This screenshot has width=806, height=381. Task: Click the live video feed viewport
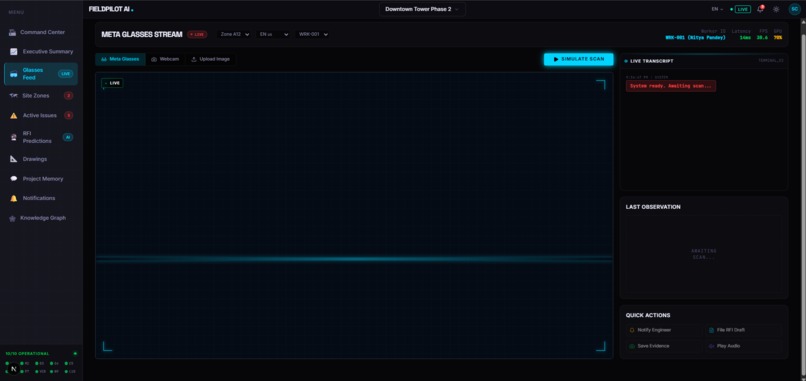pos(354,215)
